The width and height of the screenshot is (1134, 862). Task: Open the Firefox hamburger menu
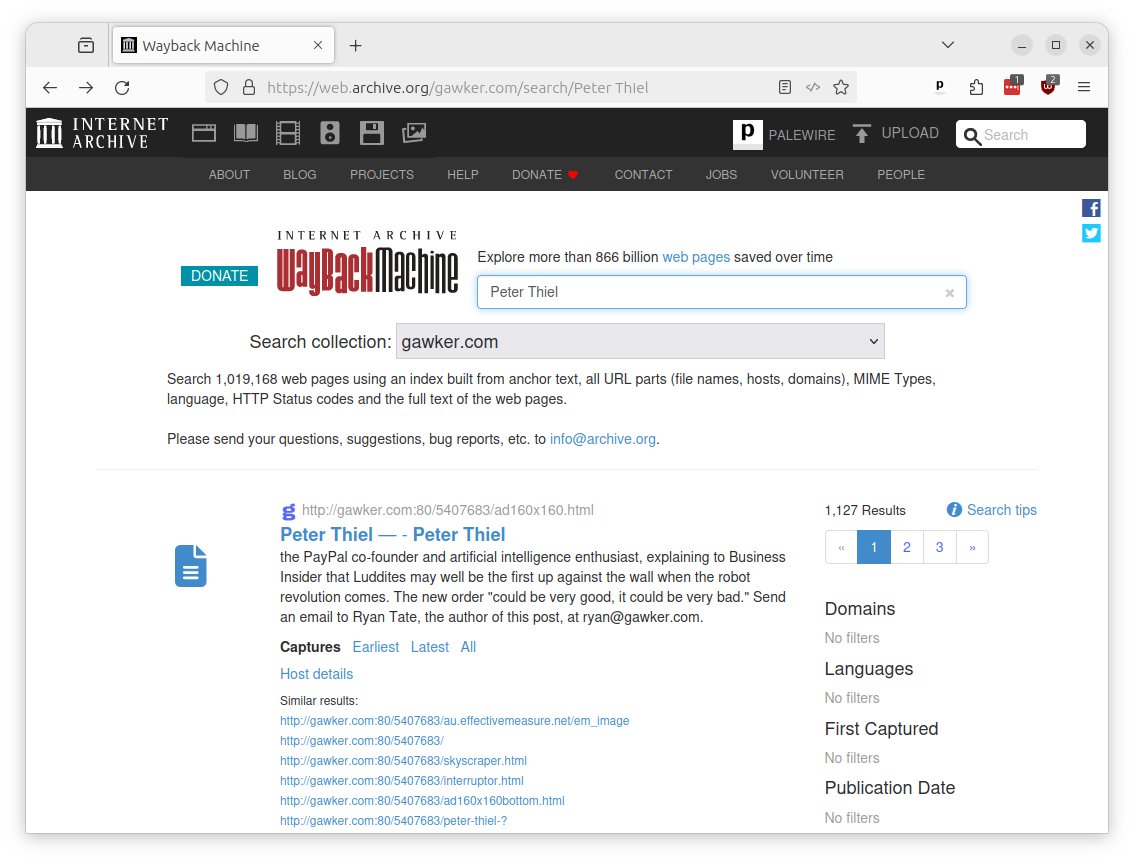click(x=1083, y=87)
